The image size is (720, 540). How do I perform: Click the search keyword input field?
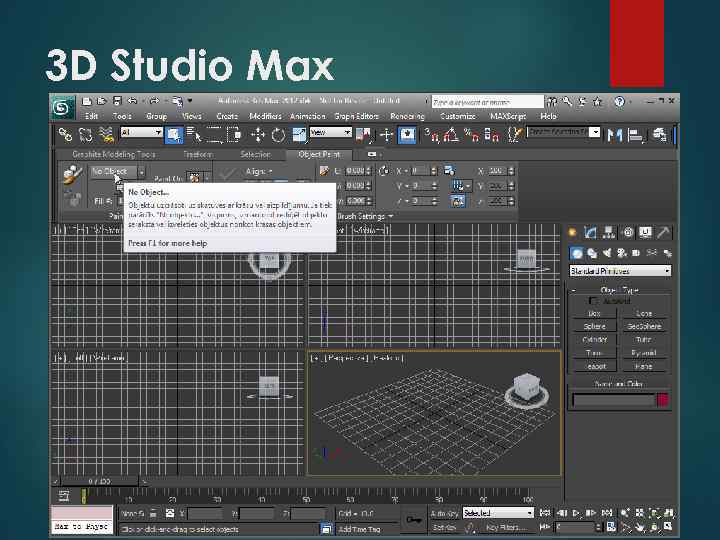487,102
